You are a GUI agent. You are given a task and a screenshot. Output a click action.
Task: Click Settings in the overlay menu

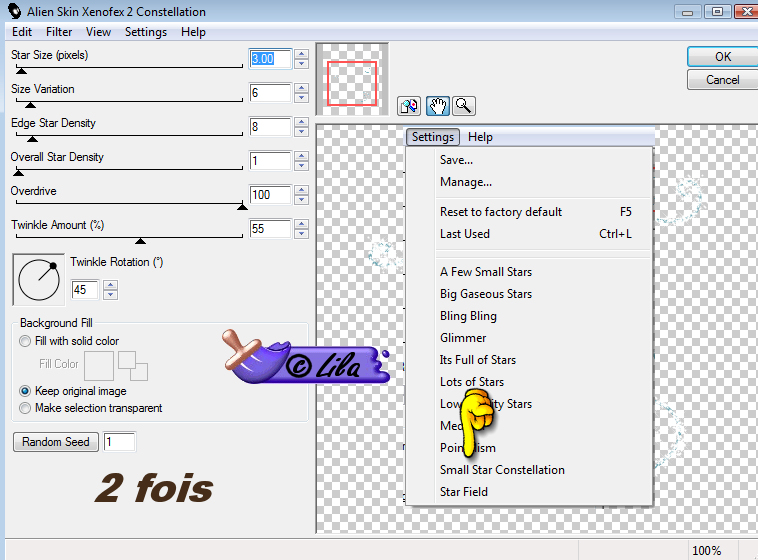pyautogui.click(x=433, y=137)
